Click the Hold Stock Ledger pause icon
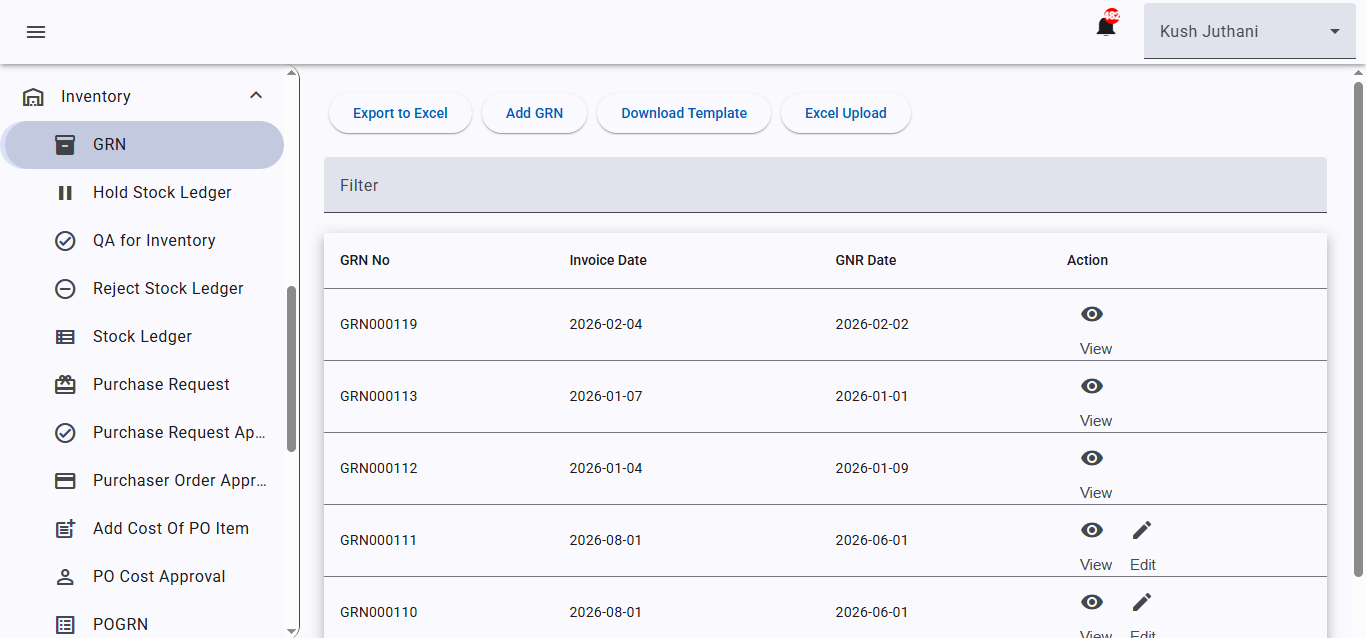Viewport: 1366px width, 638px height. (x=65, y=193)
